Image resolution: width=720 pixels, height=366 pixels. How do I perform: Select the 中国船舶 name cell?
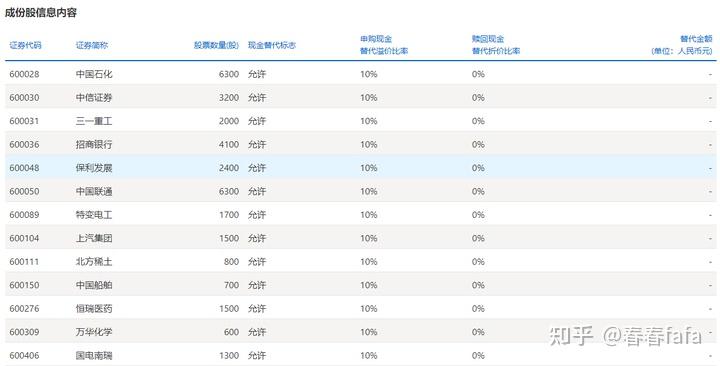[94, 285]
